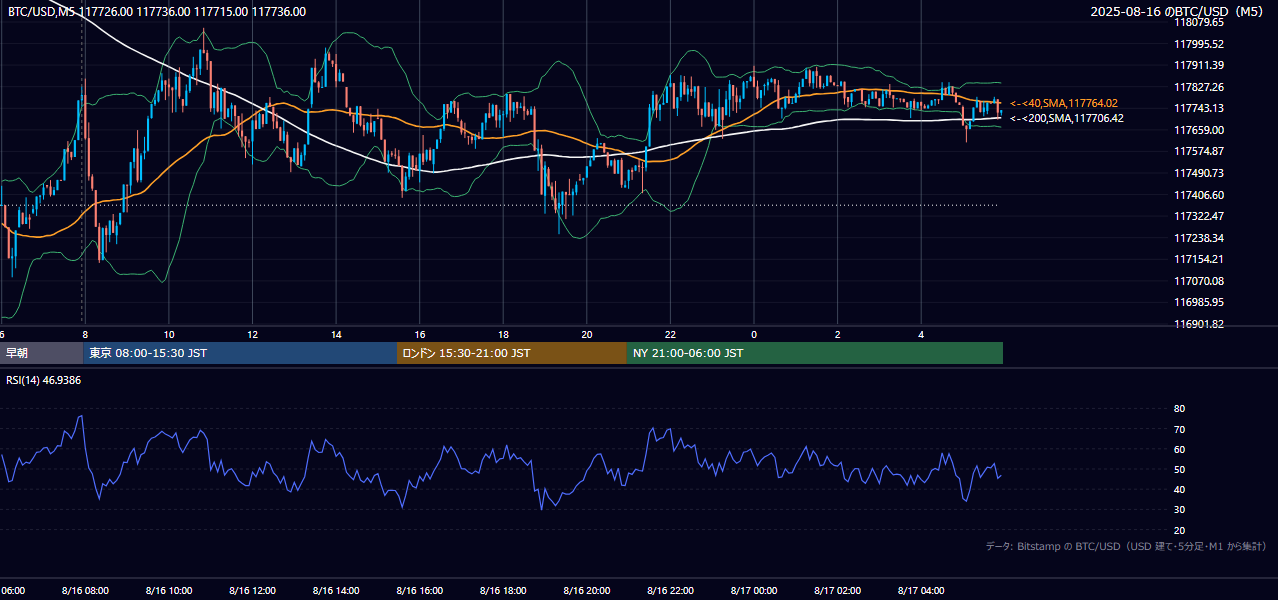Click price axis value 117574.87
1278x600 pixels.
(1198, 151)
